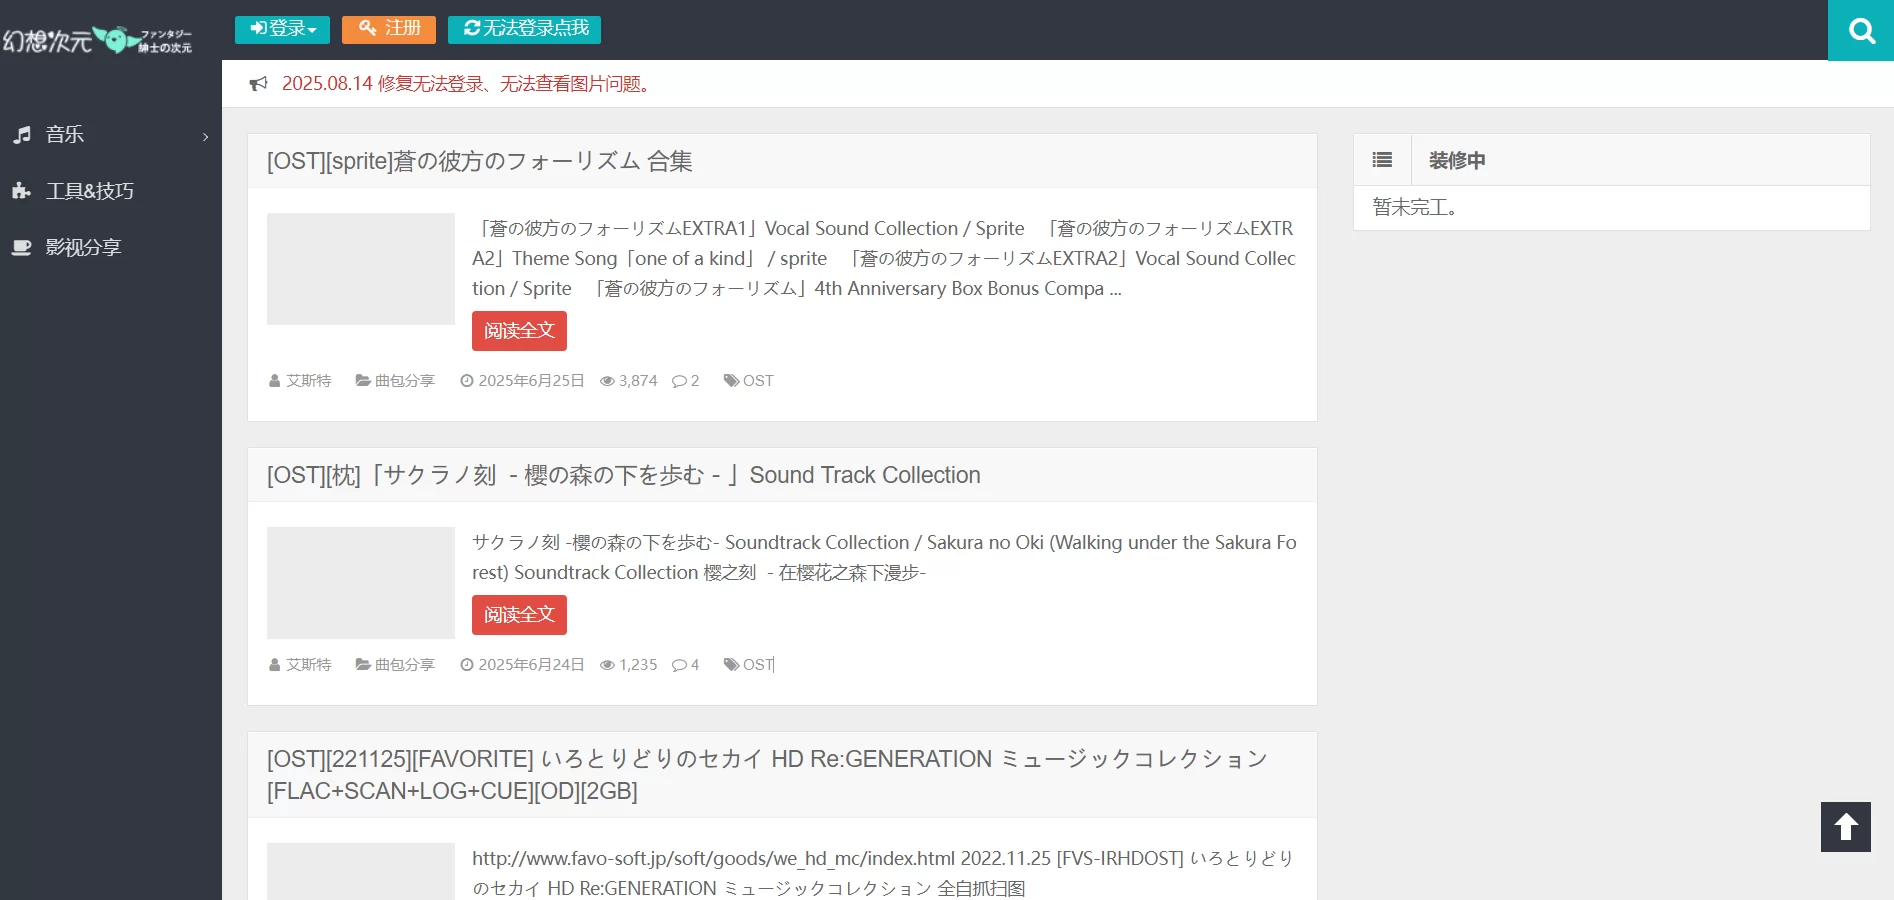
Task: Click the scroll-to-top arrow icon
Action: click(x=1845, y=827)
